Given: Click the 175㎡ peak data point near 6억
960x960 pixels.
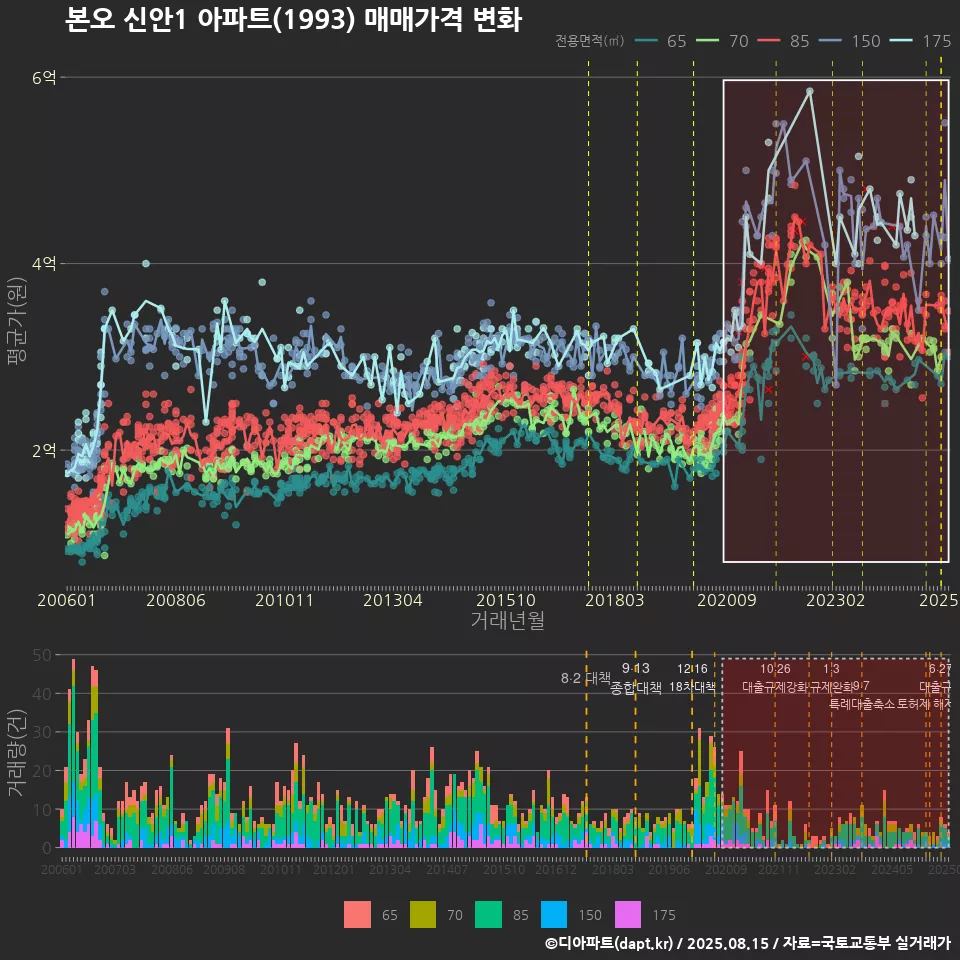Looking at the screenshot, I should pyautogui.click(x=810, y=91).
